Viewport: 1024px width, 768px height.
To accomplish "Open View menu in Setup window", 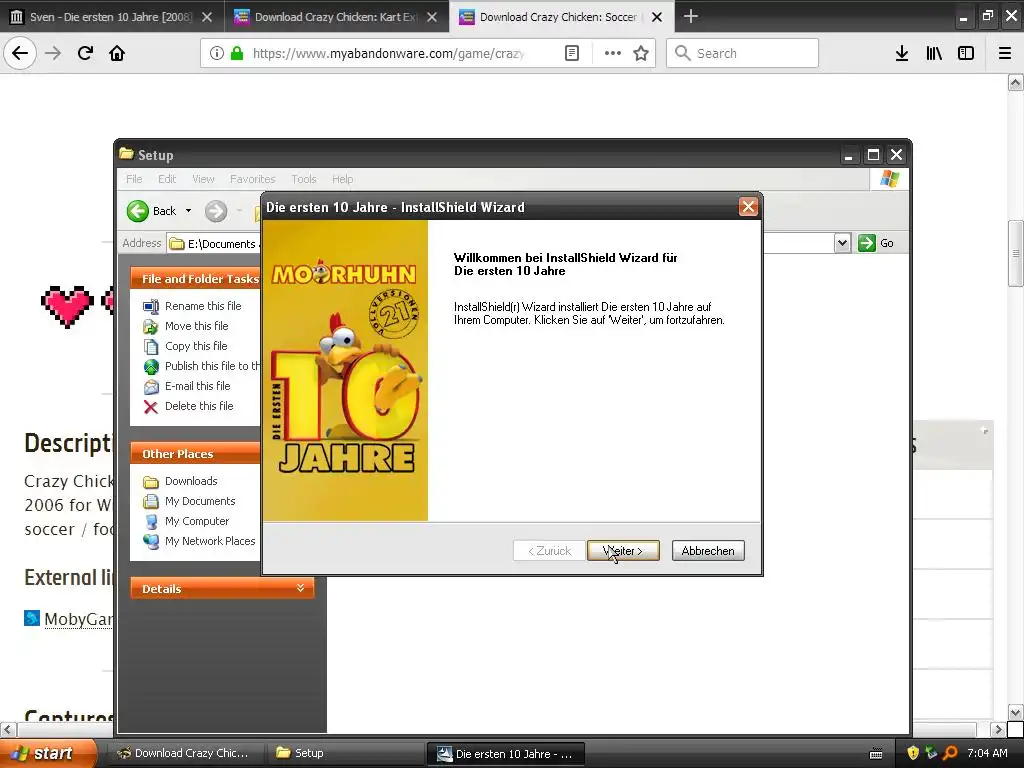I will pyautogui.click(x=203, y=179).
